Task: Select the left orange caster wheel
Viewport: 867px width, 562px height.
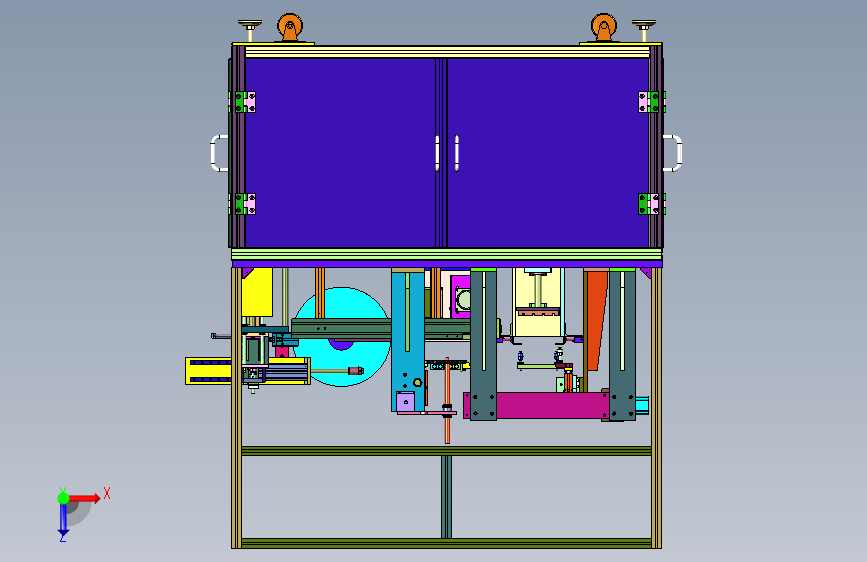Action: pyautogui.click(x=290, y=27)
